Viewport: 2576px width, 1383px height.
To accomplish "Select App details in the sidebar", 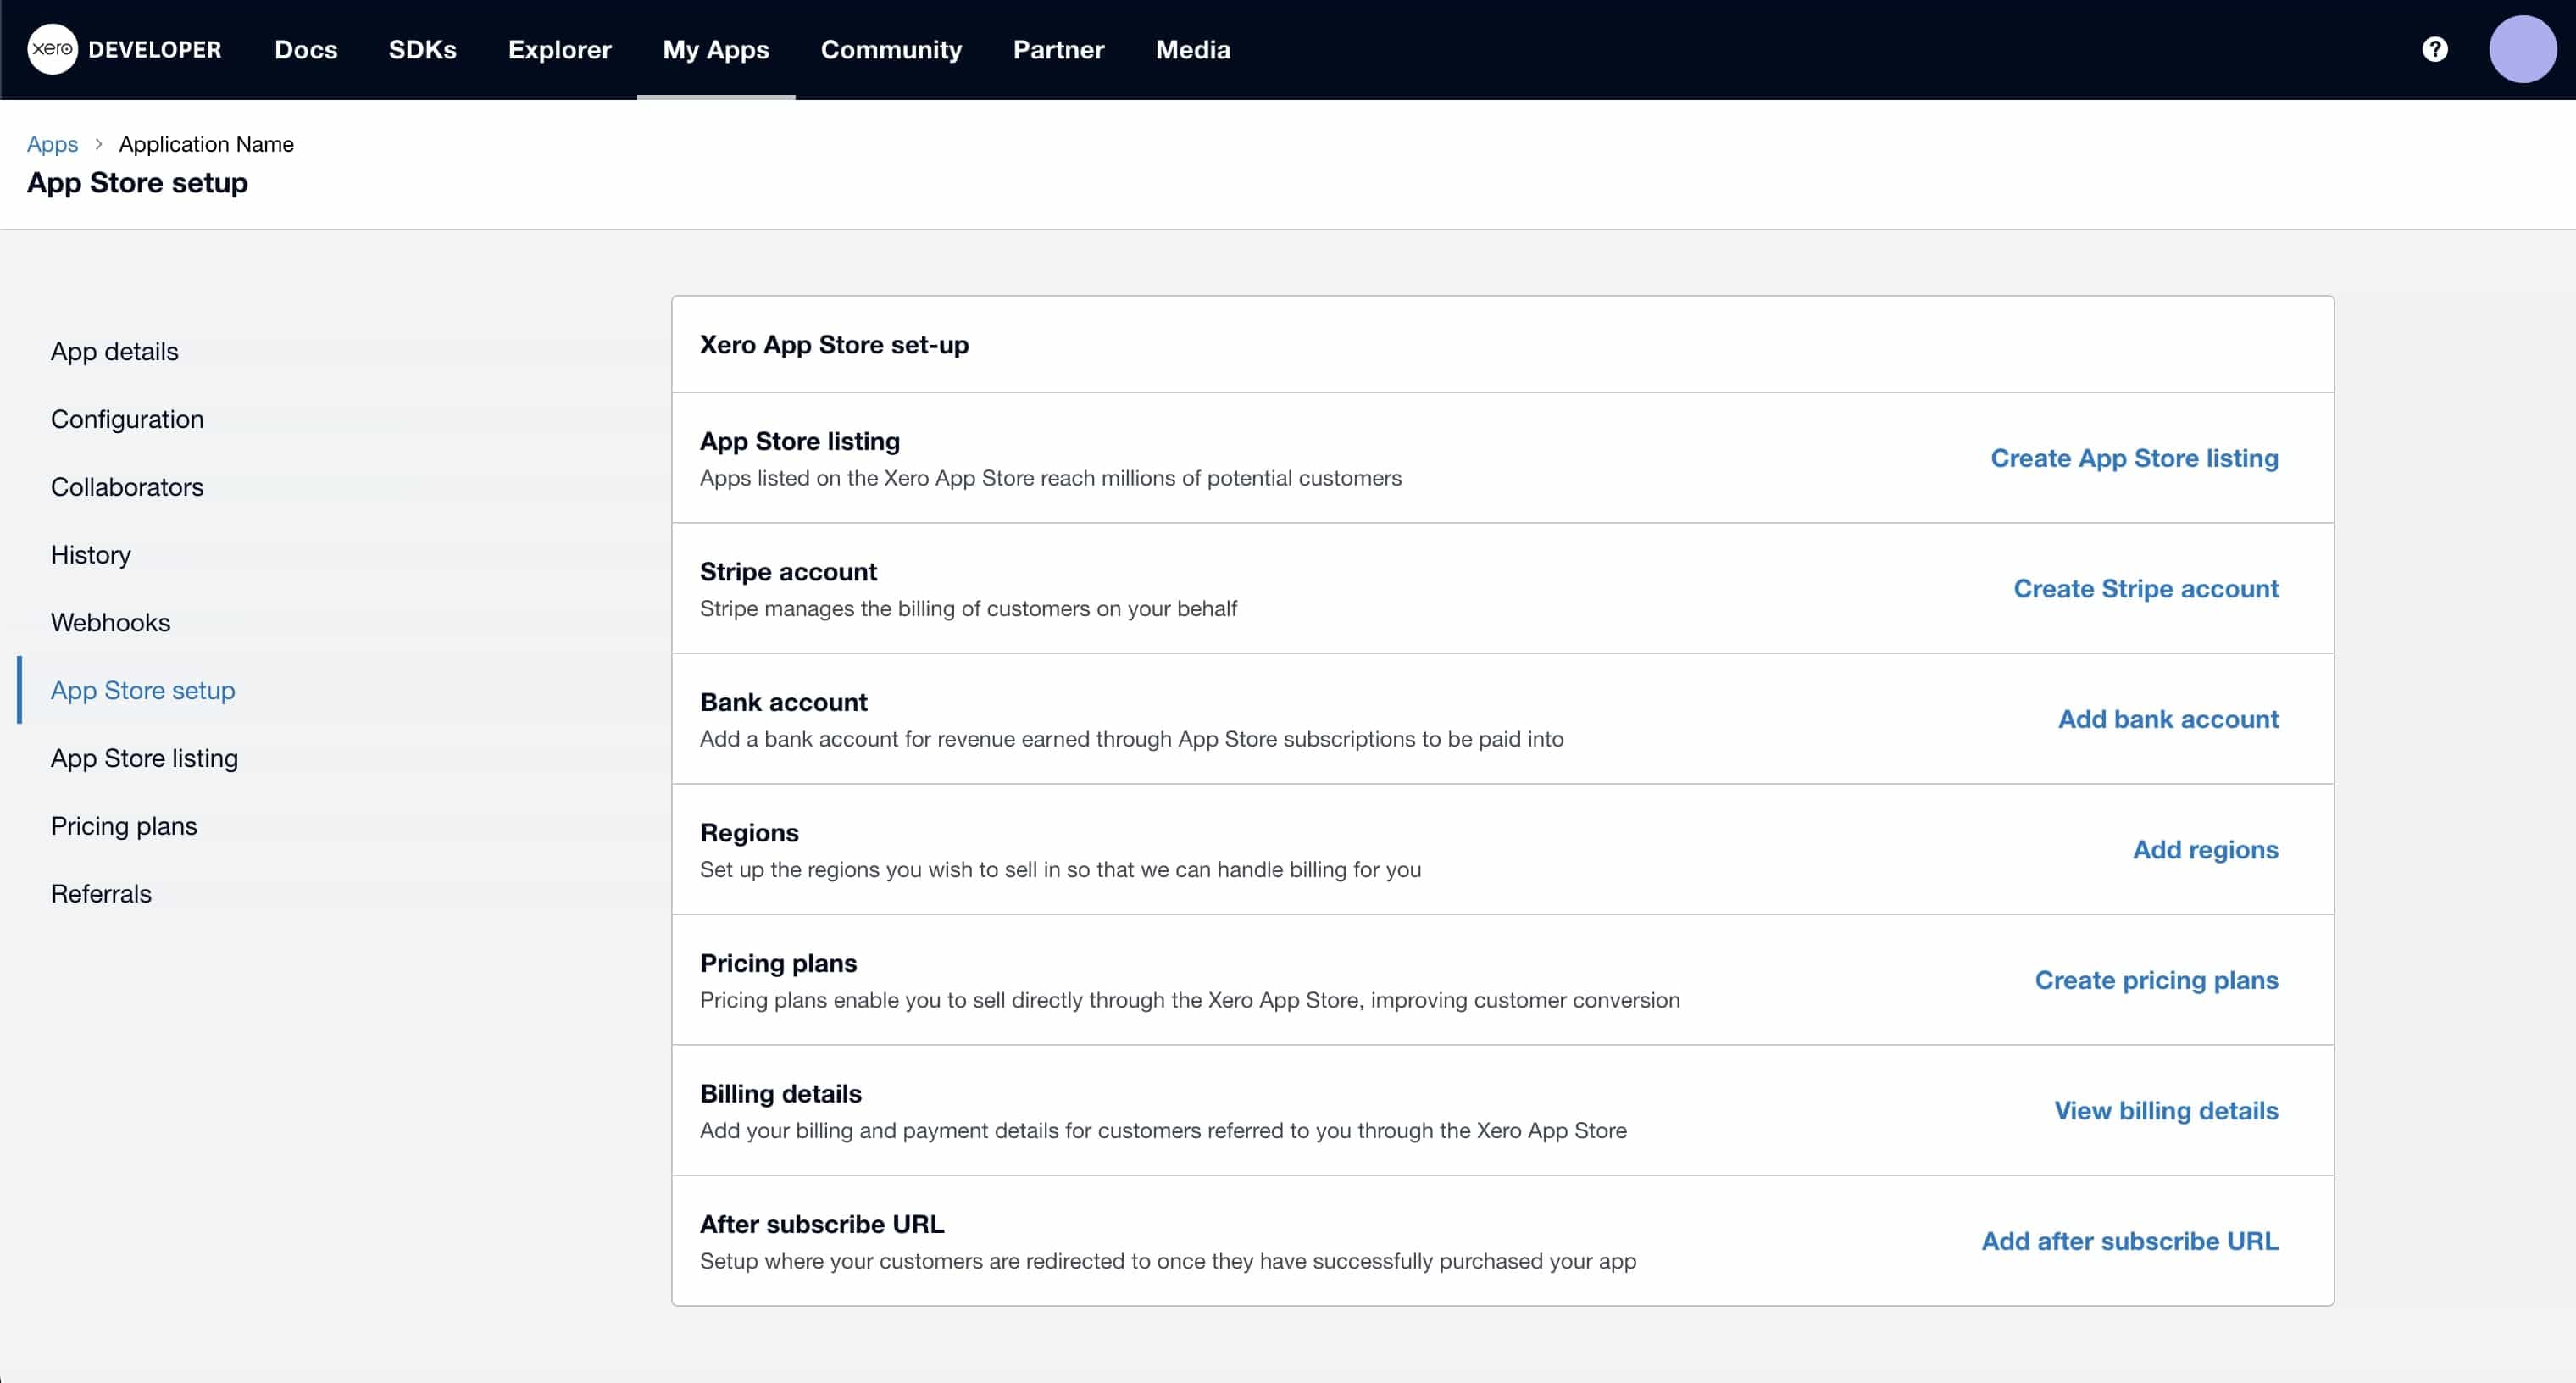I will (x=114, y=351).
